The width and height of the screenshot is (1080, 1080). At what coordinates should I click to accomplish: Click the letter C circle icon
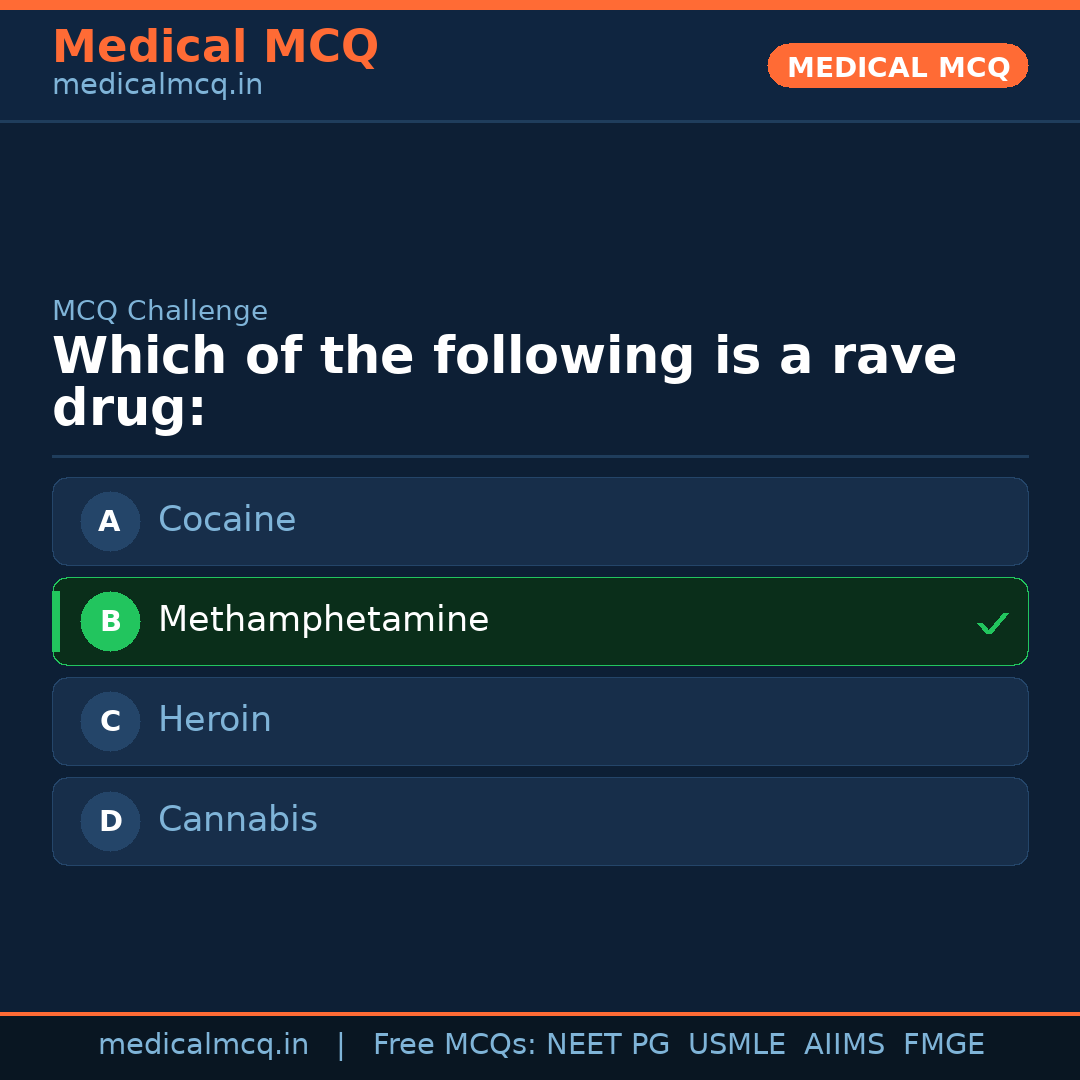tap(110, 721)
